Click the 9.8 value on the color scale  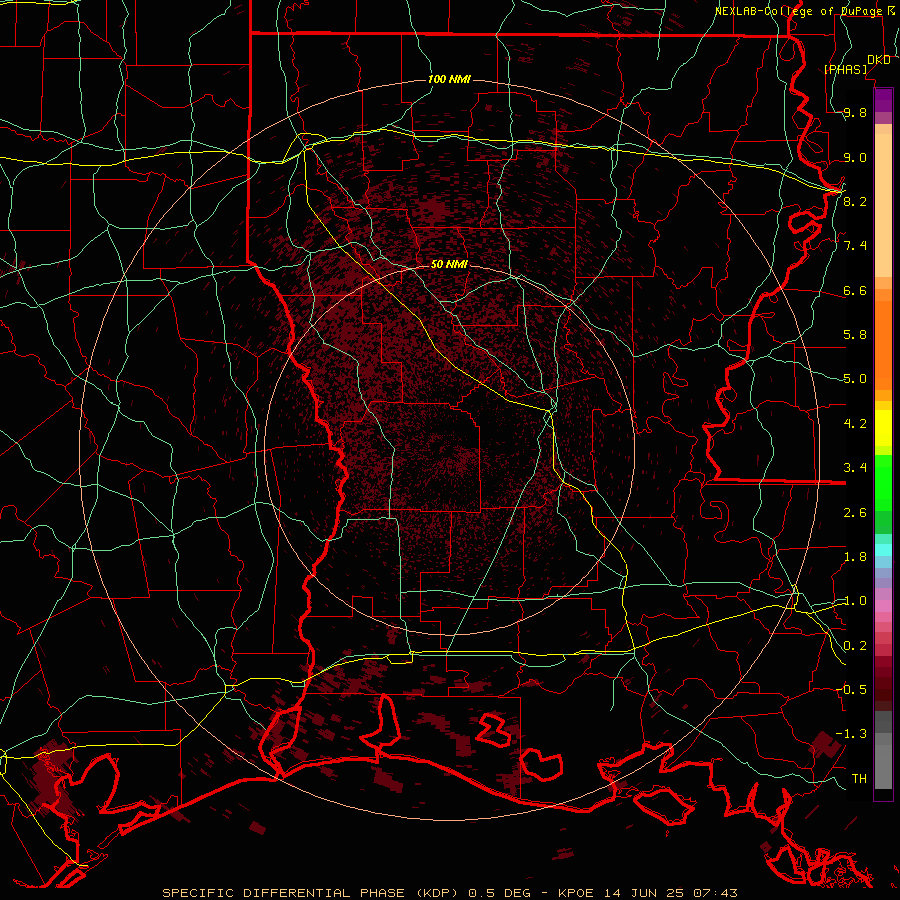click(855, 112)
